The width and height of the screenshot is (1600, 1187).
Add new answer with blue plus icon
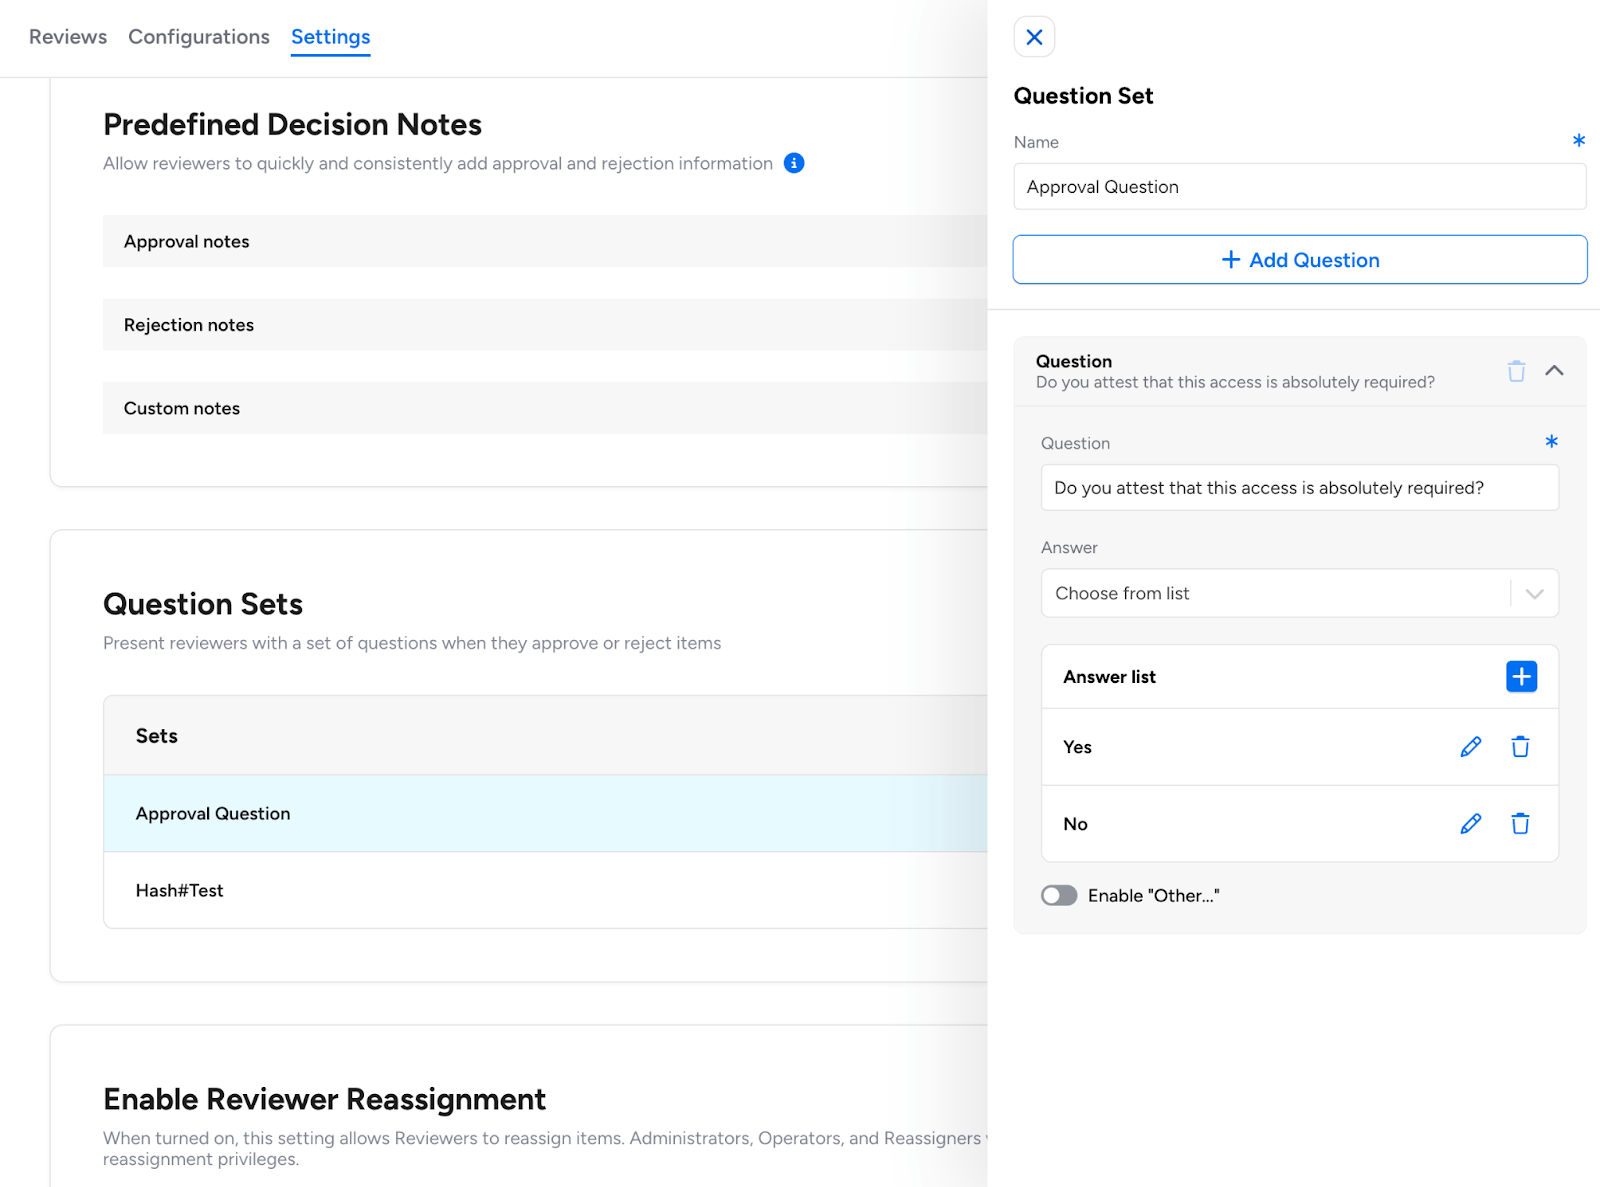(1521, 677)
